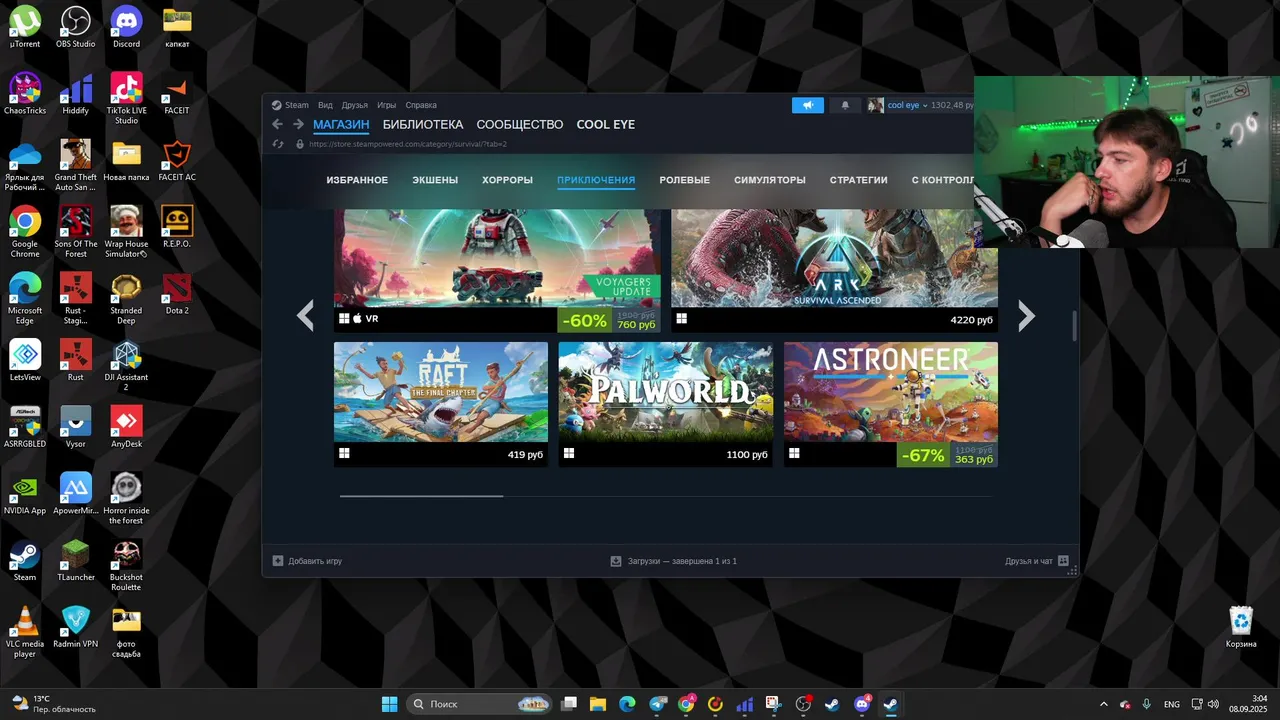Open Друзья и чат panel

point(1037,561)
